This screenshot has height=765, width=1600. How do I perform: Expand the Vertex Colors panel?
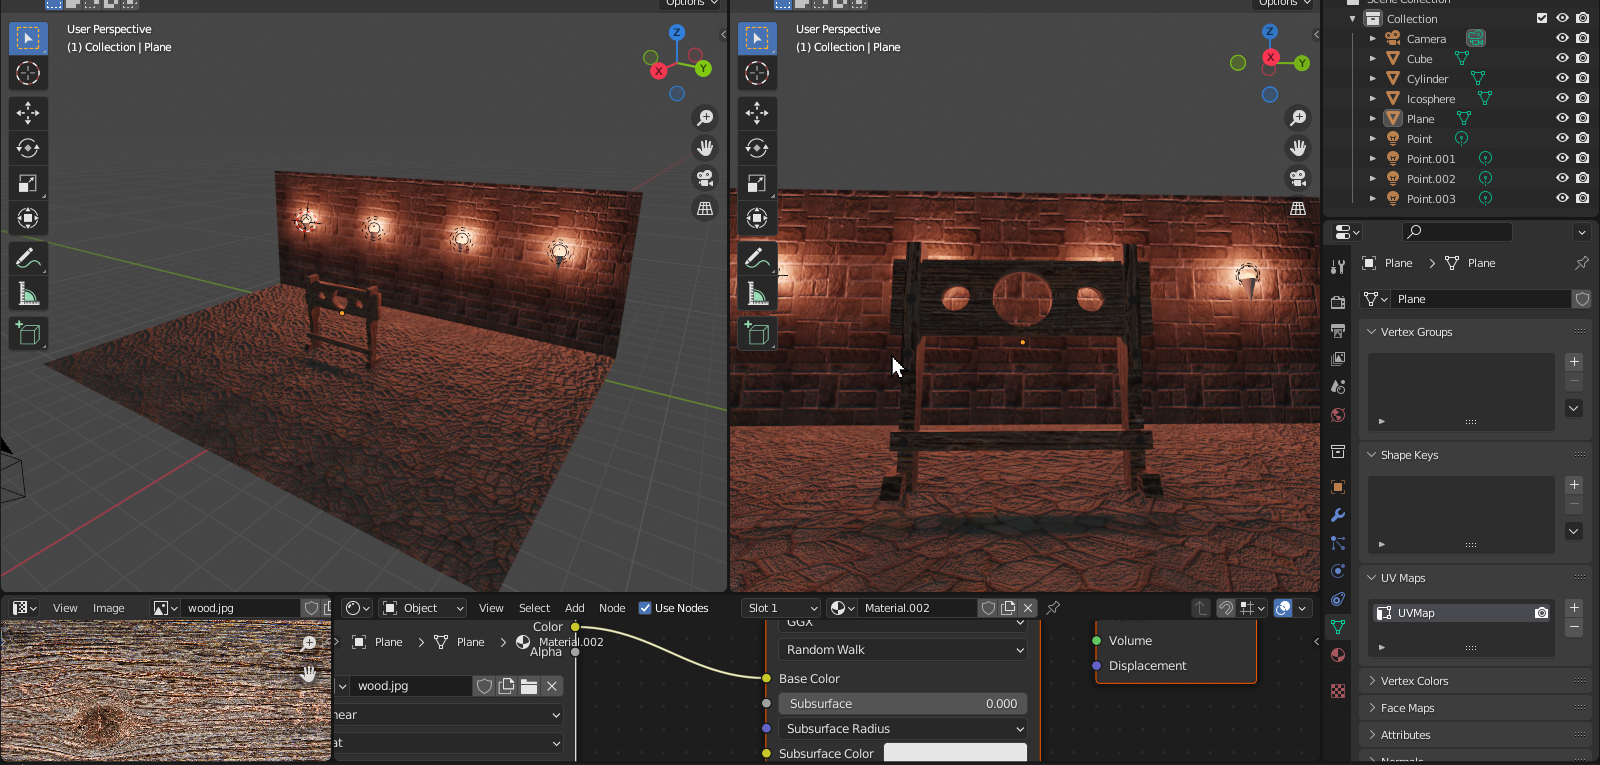1414,681
